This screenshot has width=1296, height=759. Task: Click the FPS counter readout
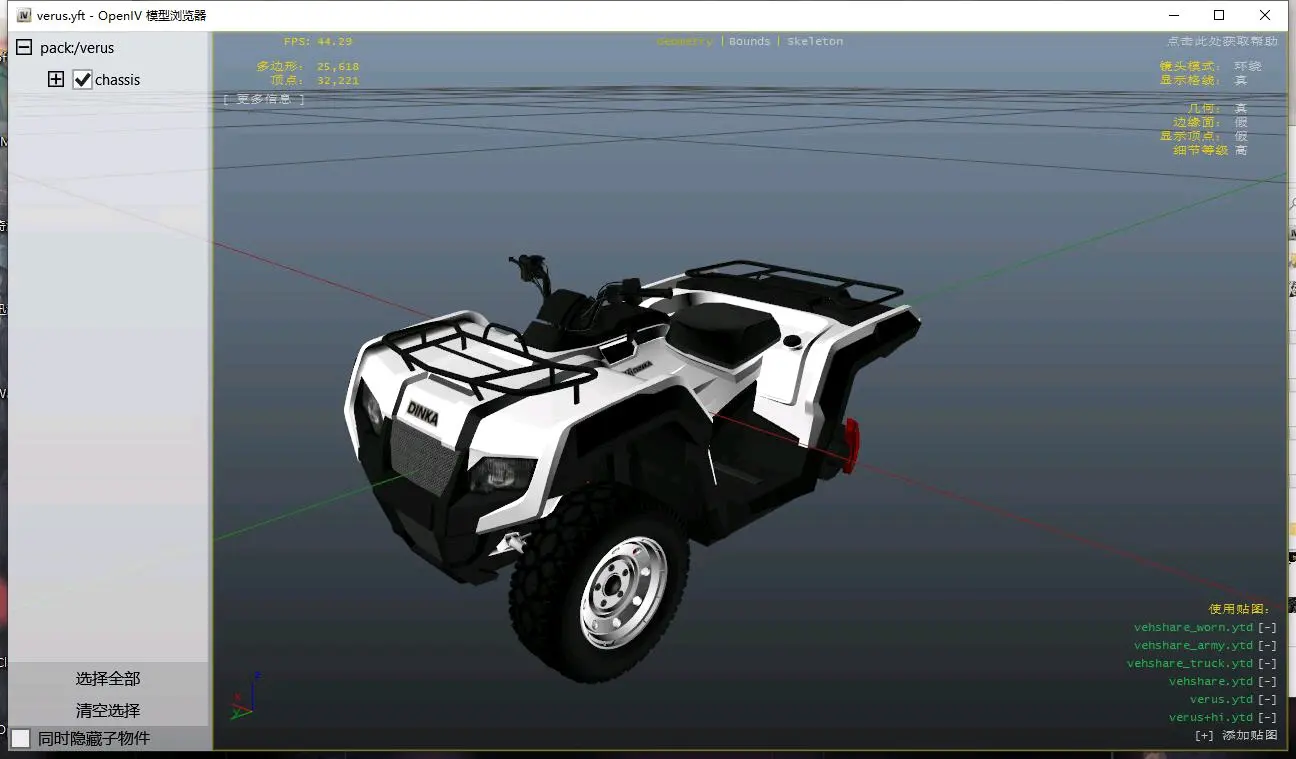coord(318,41)
